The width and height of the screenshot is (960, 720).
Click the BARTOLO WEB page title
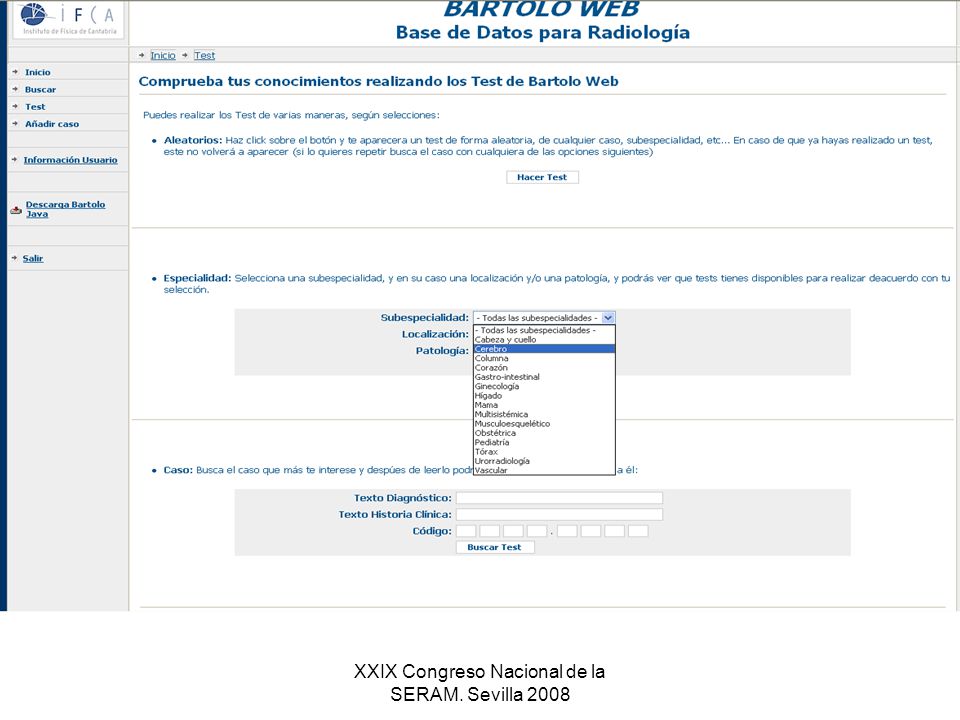tap(542, 9)
